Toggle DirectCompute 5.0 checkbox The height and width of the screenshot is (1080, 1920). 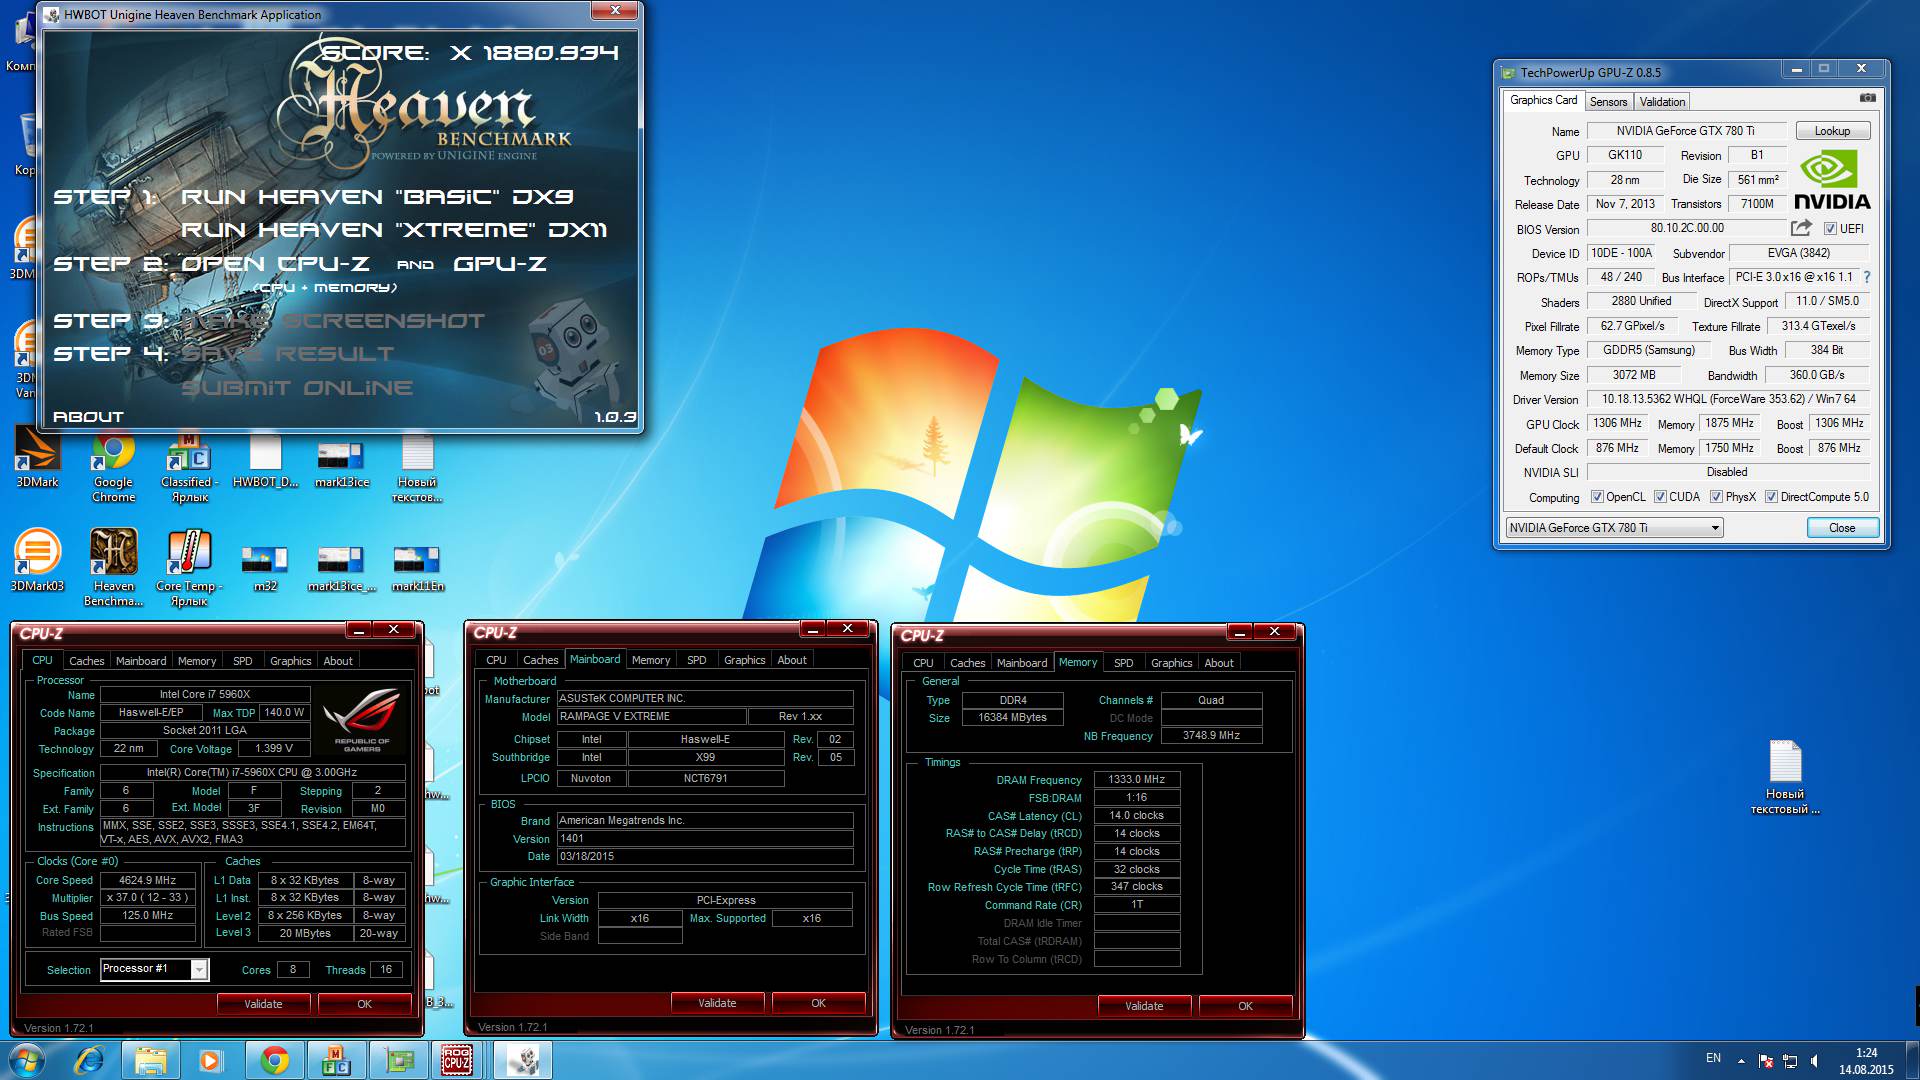[x=1771, y=497]
